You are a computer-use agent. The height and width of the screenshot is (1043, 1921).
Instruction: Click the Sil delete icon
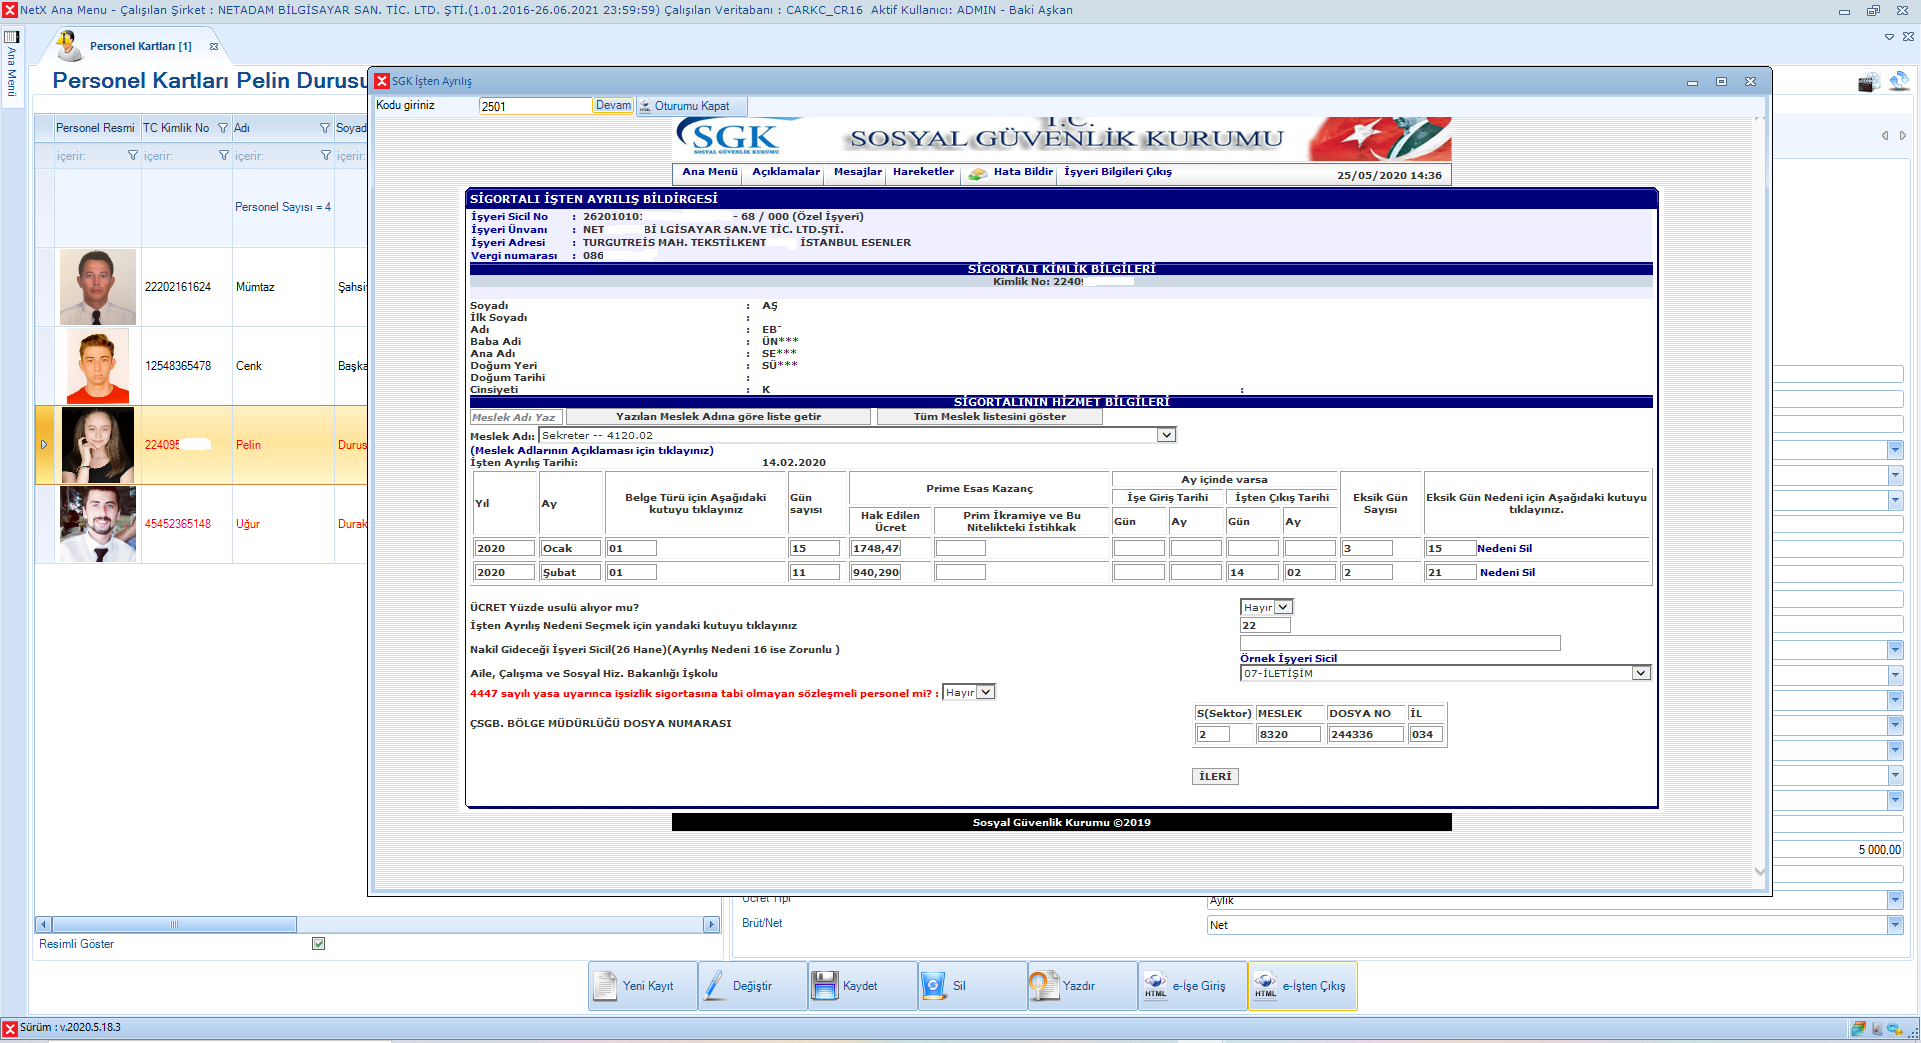tap(934, 986)
